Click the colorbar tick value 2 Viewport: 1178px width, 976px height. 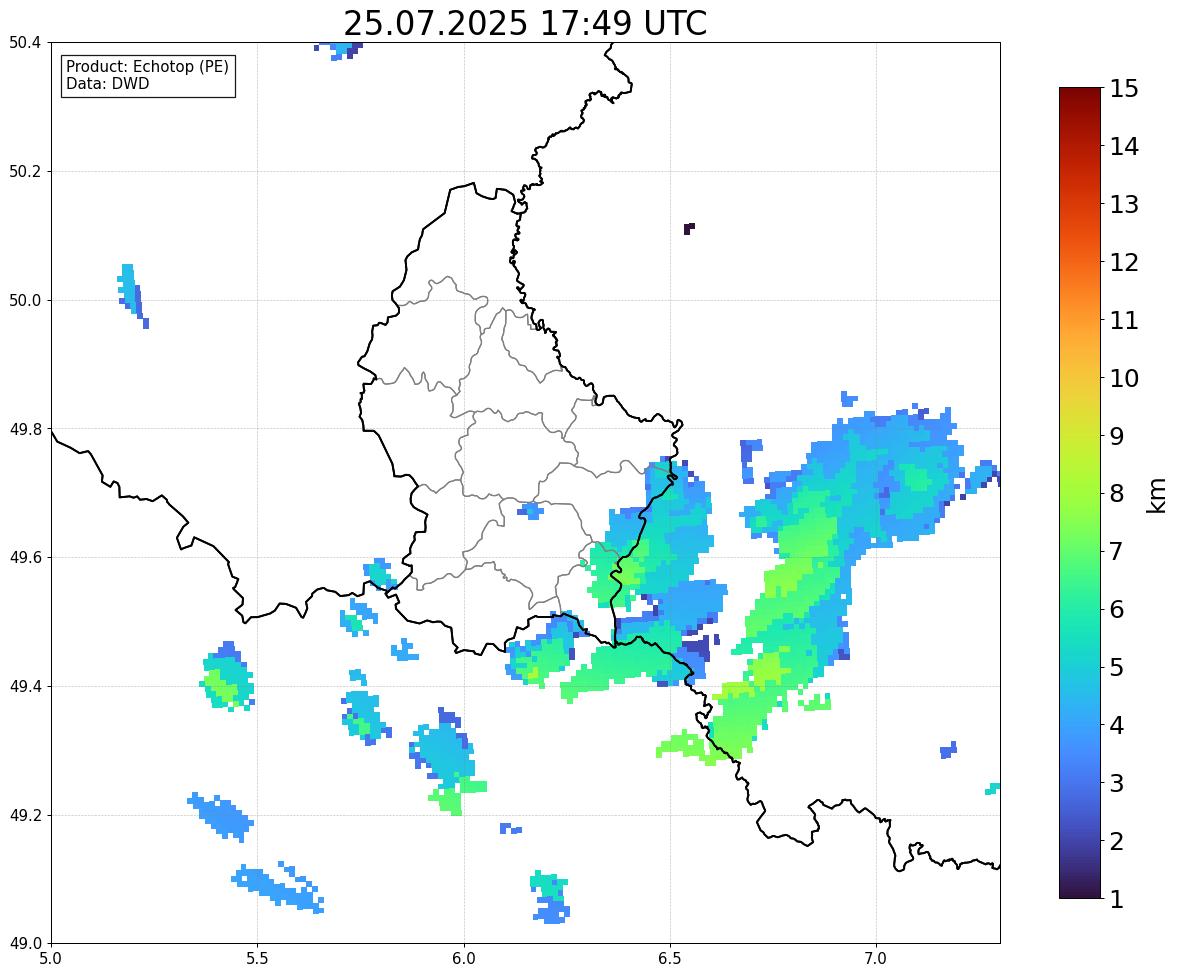coord(1117,841)
